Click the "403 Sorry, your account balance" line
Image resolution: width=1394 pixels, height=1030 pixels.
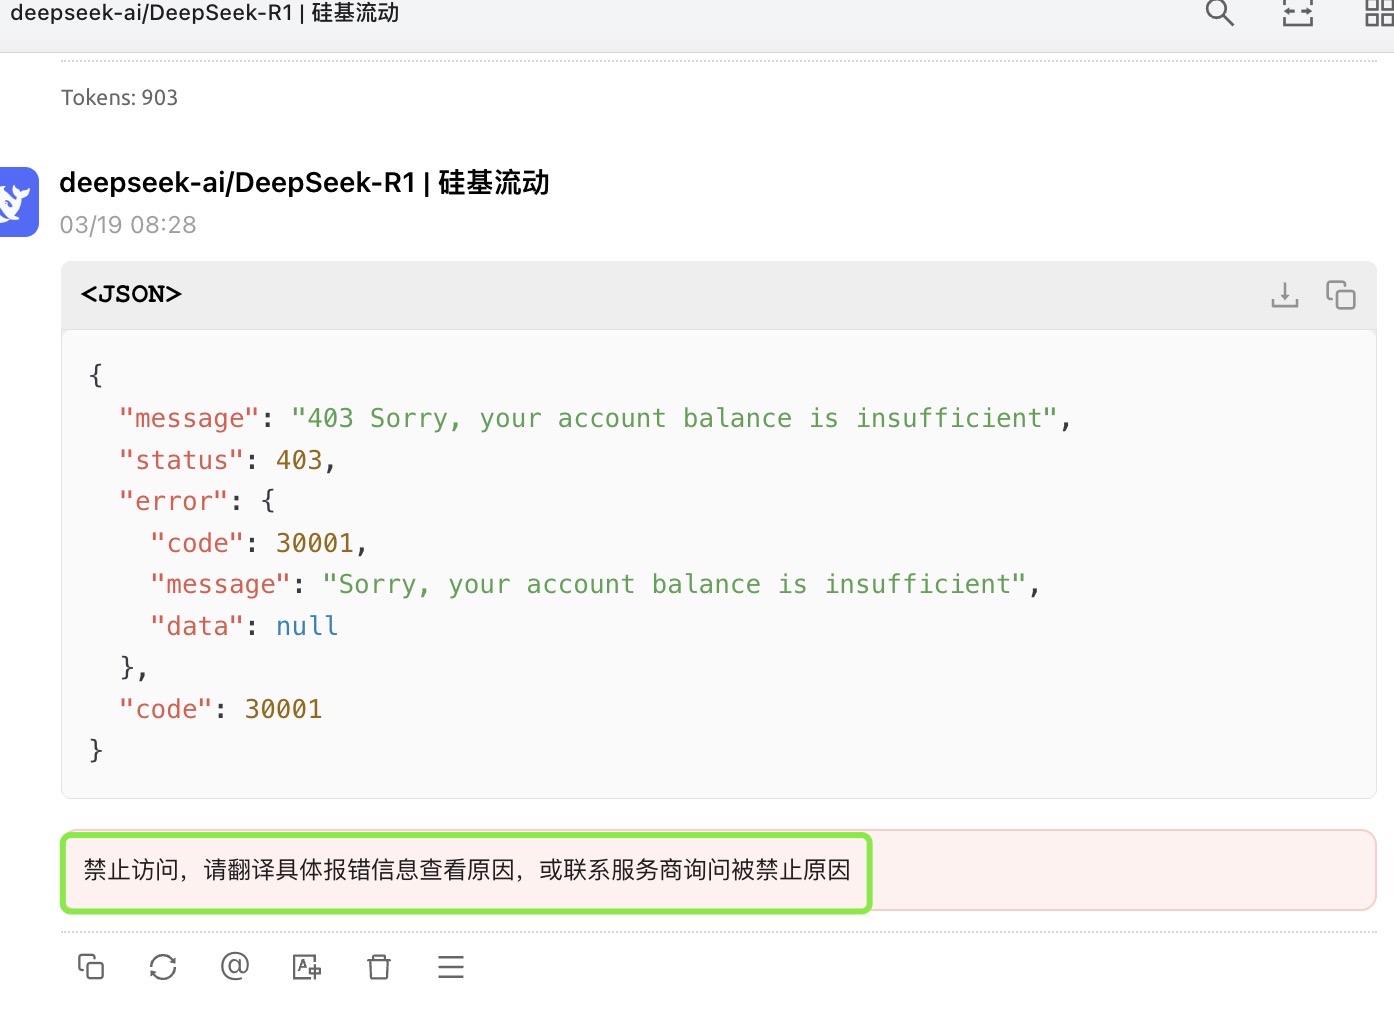(x=595, y=418)
